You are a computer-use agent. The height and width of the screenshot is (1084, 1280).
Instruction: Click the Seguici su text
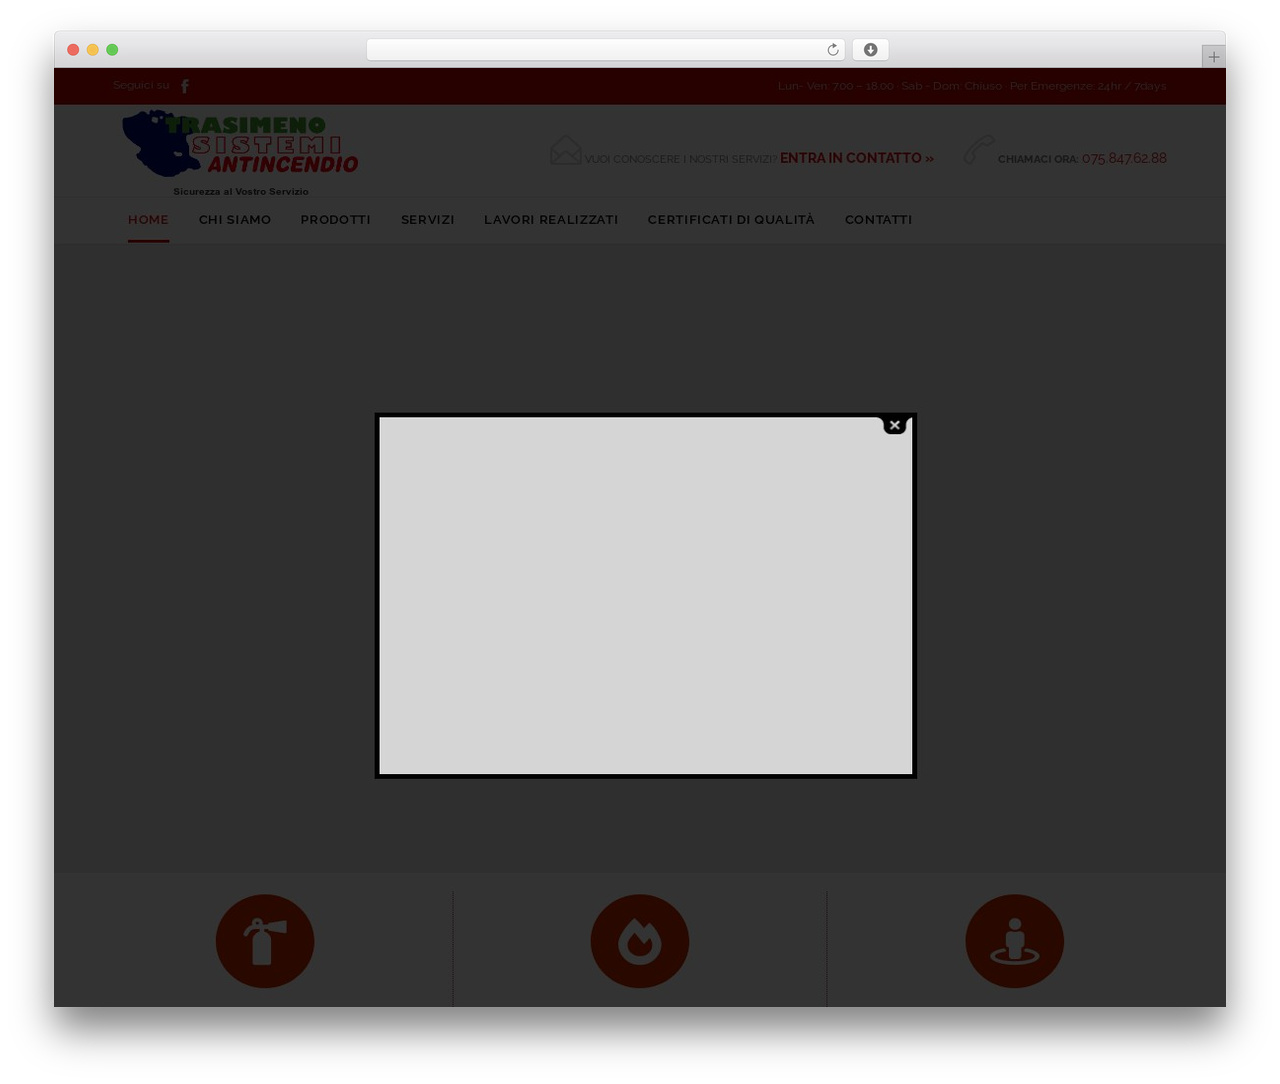[141, 86]
